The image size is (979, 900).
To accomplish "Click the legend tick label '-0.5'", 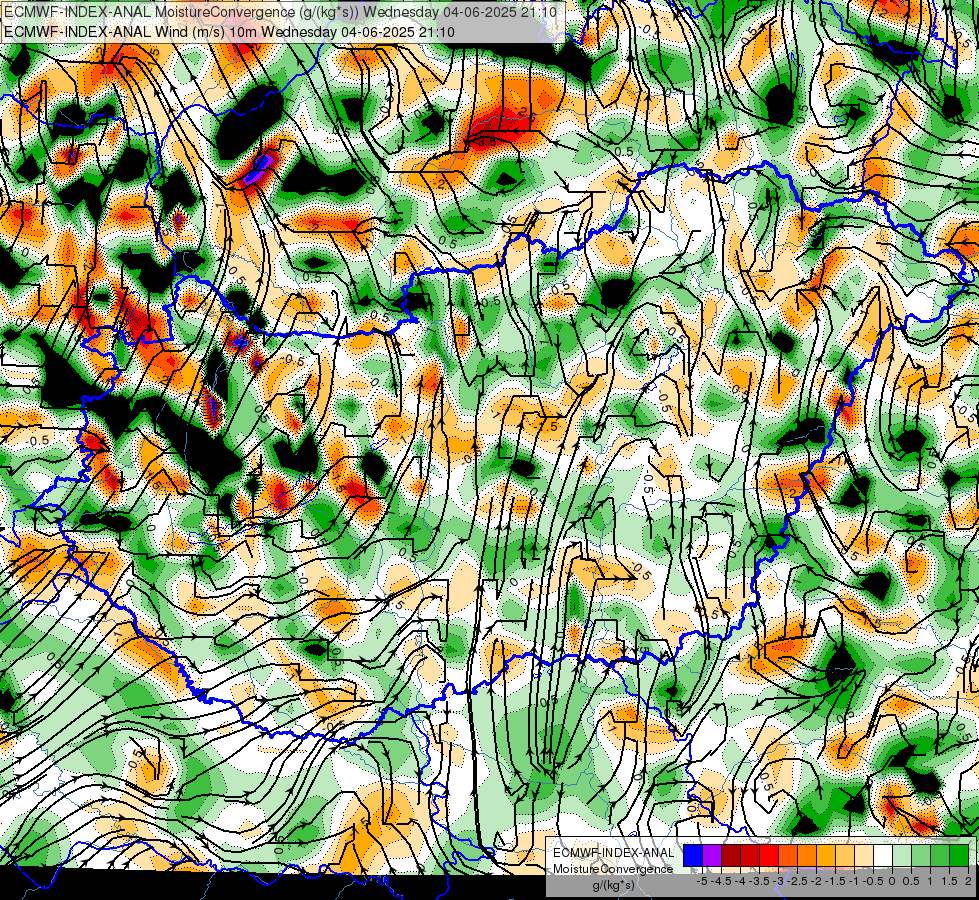I will pos(873,881).
